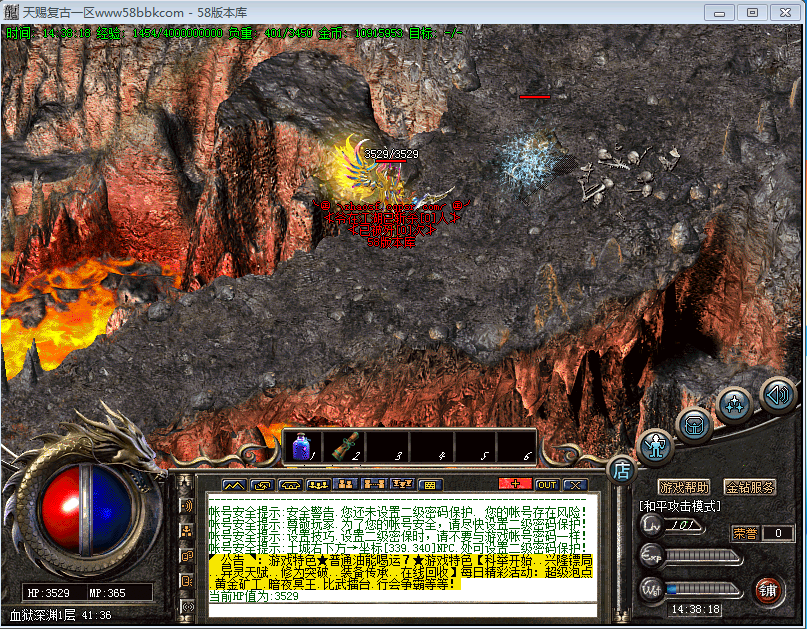Click the chat input field below the messages
The width and height of the screenshot is (807, 629).
[x=402, y=609]
